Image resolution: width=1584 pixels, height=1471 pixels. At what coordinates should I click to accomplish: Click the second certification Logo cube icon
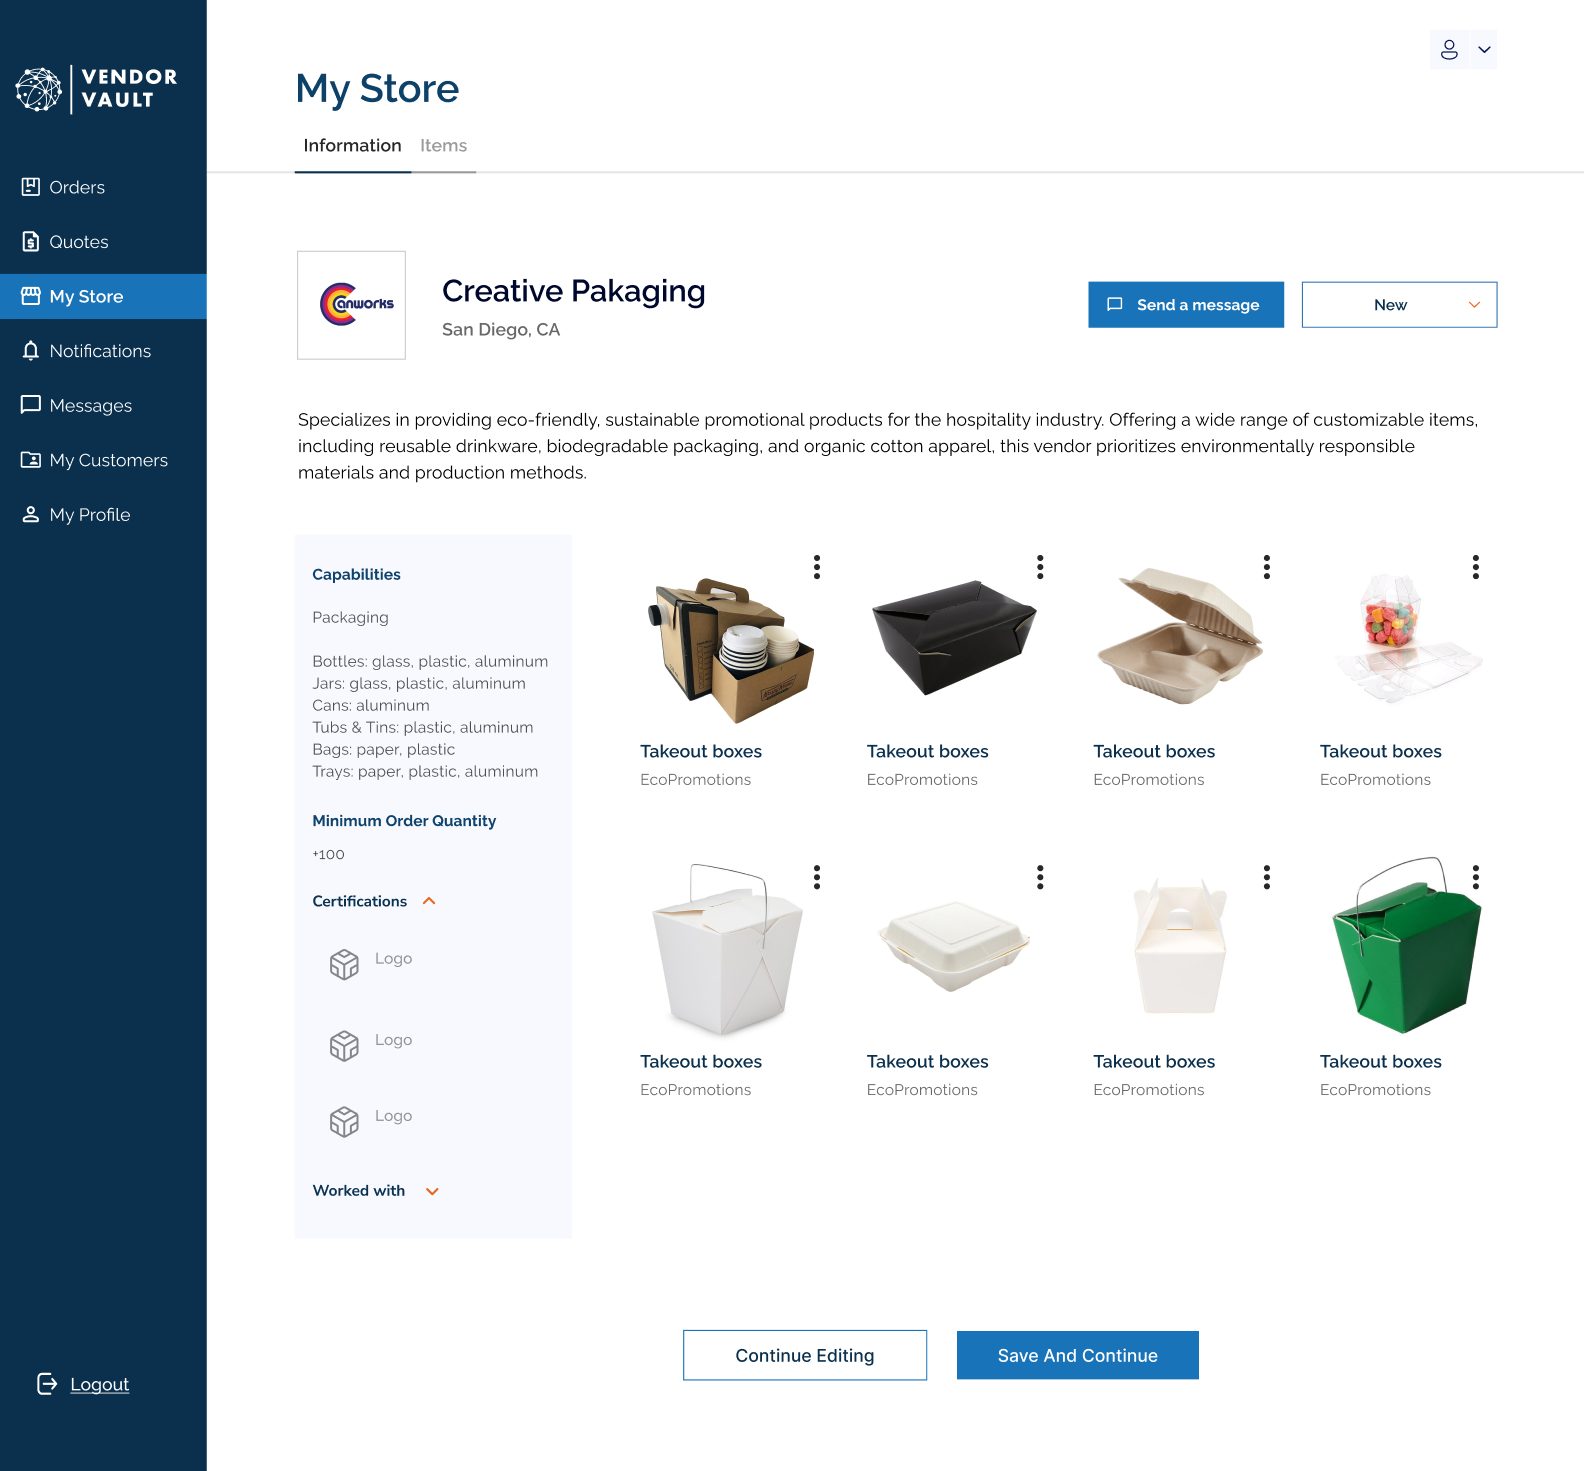(344, 1045)
